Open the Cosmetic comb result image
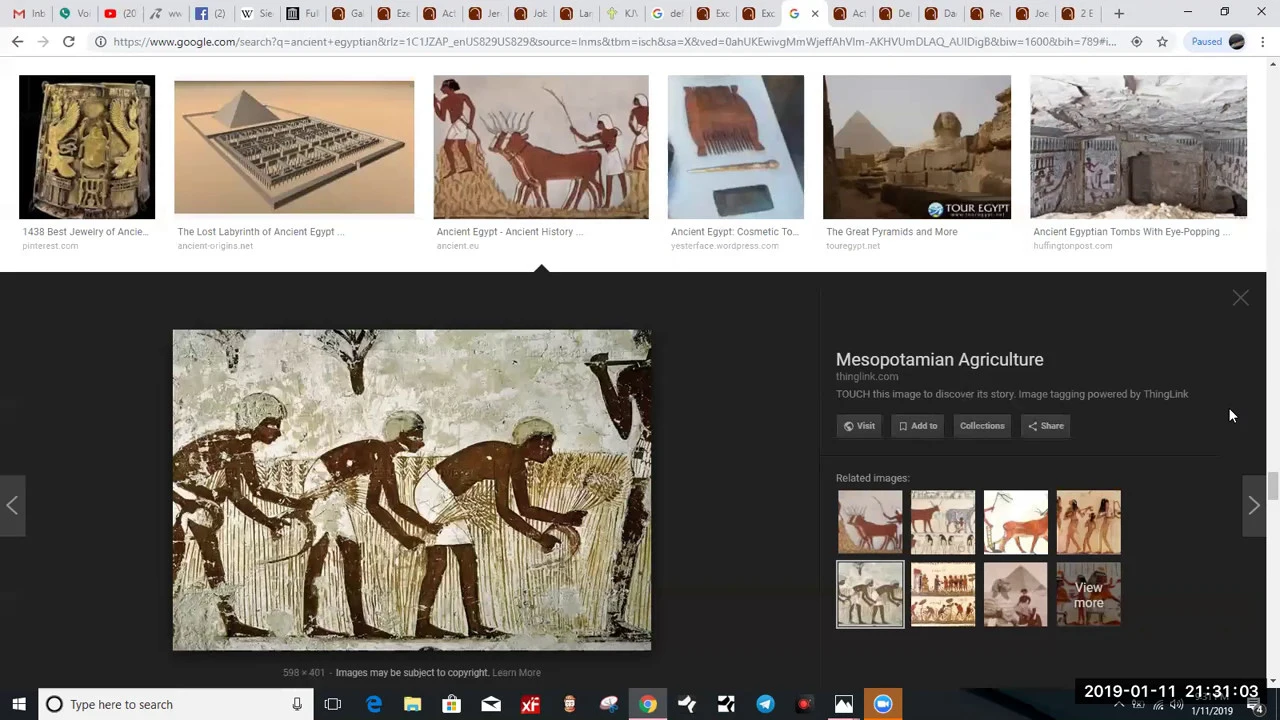 [736, 147]
